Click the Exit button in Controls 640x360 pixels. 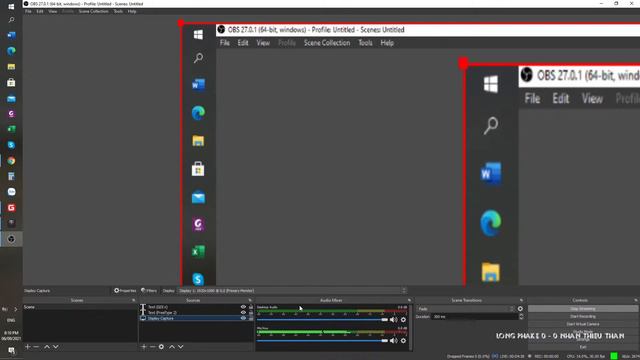(583, 347)
